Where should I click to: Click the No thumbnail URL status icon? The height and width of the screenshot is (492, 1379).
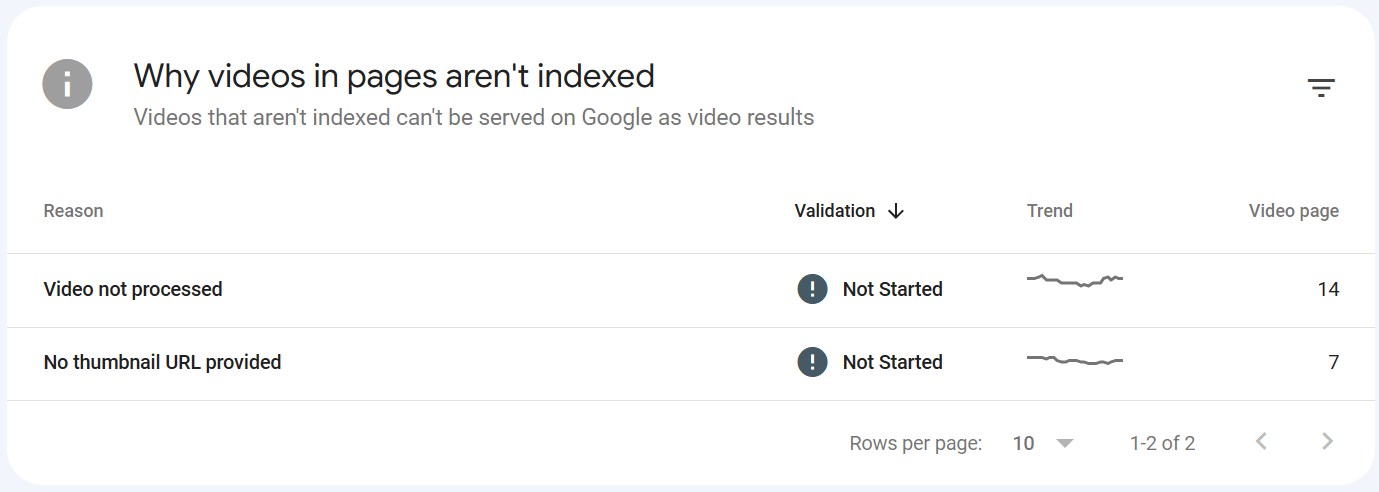tap(812, 362)
